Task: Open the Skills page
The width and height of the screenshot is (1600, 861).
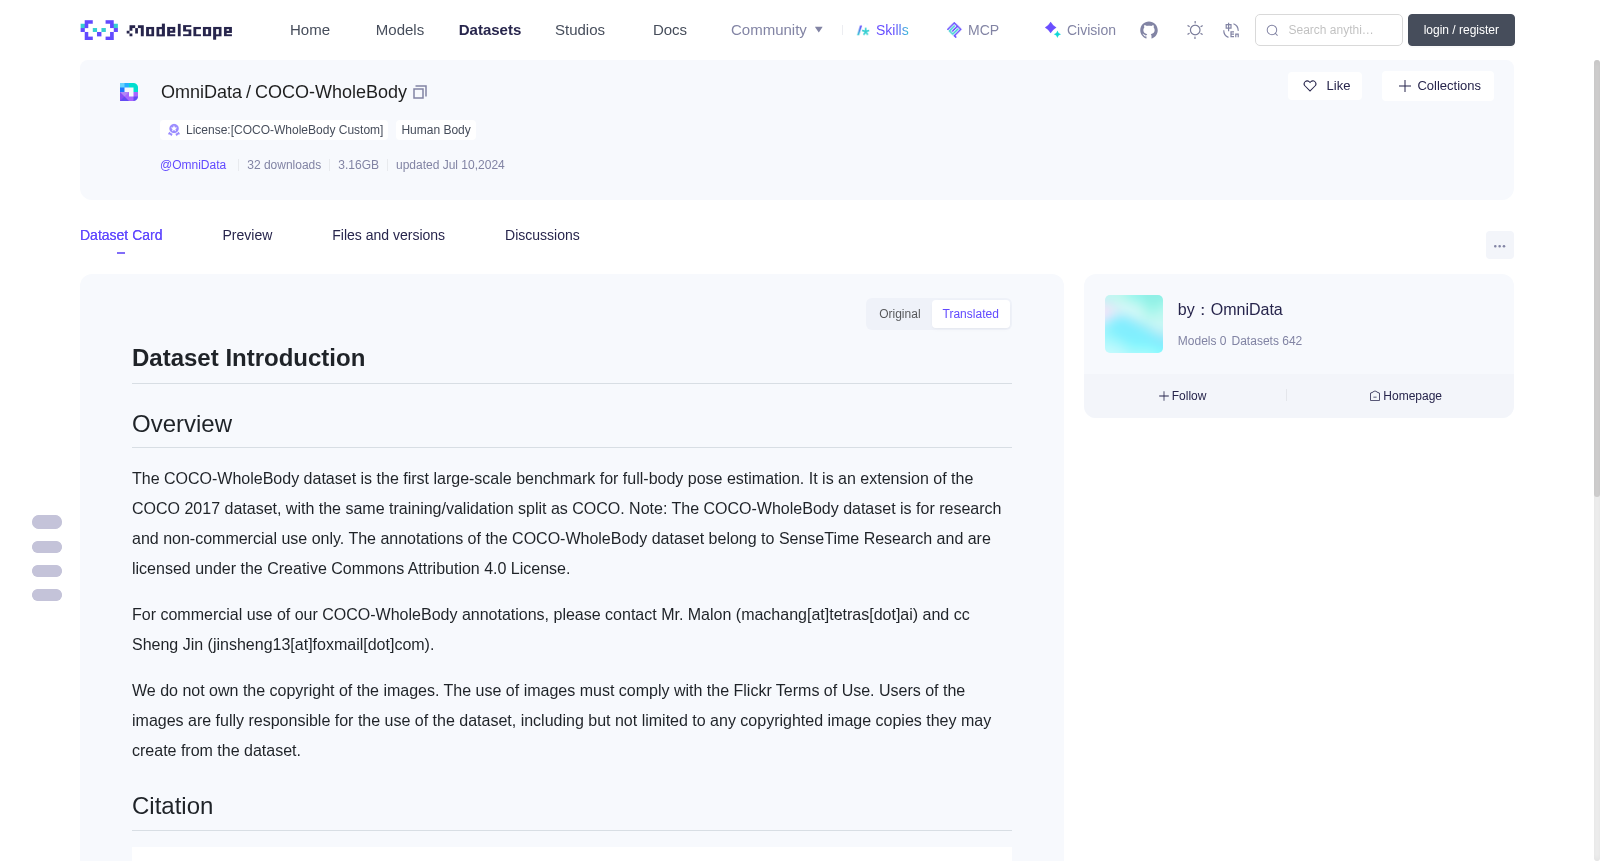Action: [x=882, y=30]
